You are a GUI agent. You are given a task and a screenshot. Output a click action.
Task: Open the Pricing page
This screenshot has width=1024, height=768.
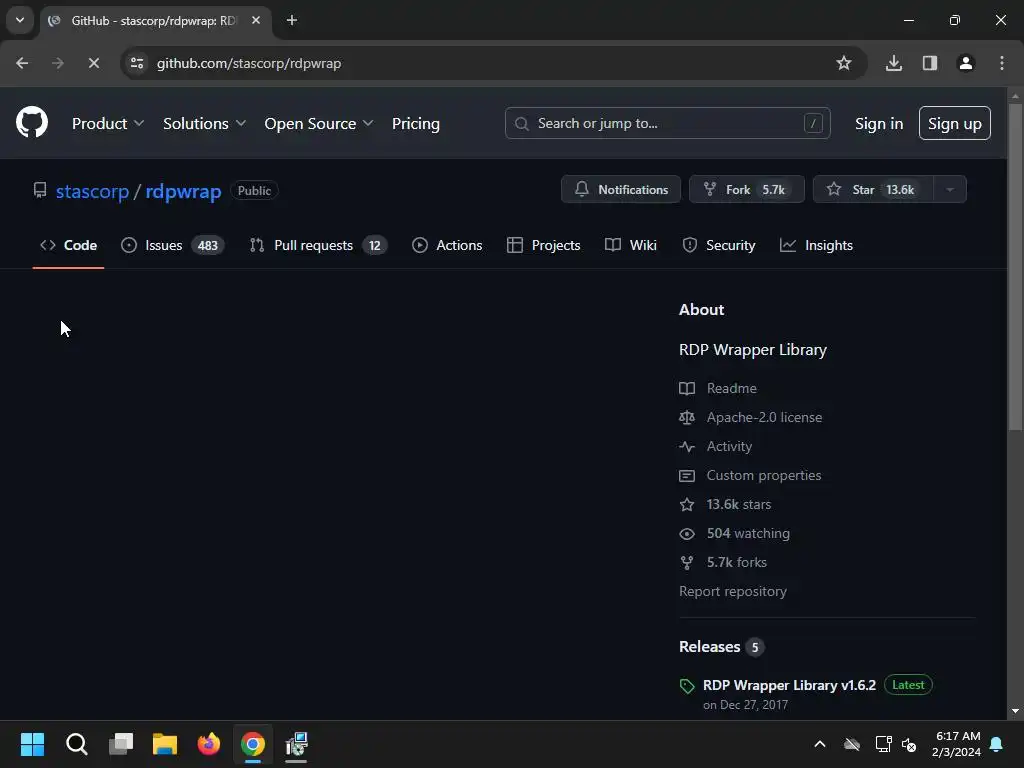coord(415,123)
